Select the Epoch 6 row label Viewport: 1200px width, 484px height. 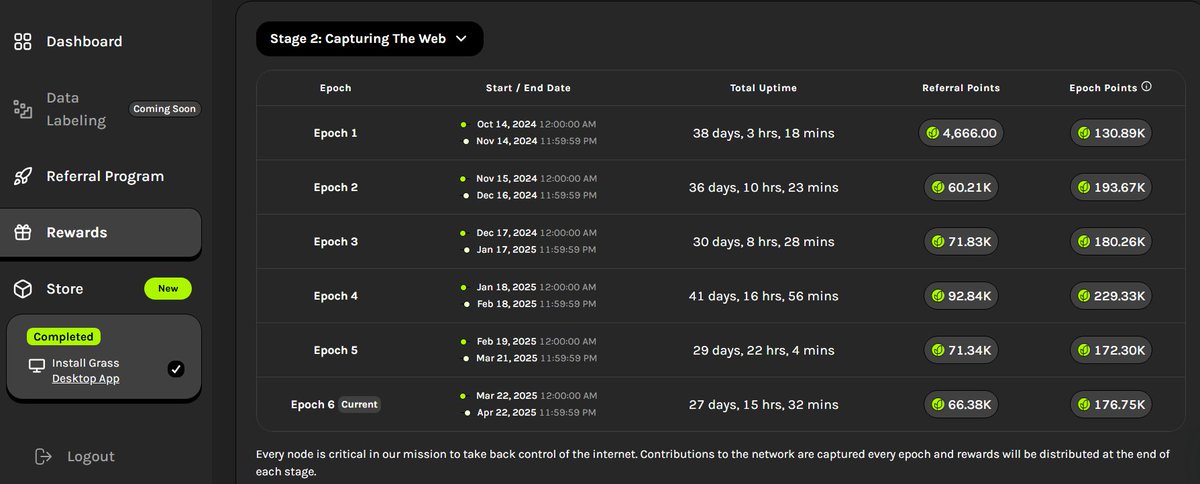[313, 404]
